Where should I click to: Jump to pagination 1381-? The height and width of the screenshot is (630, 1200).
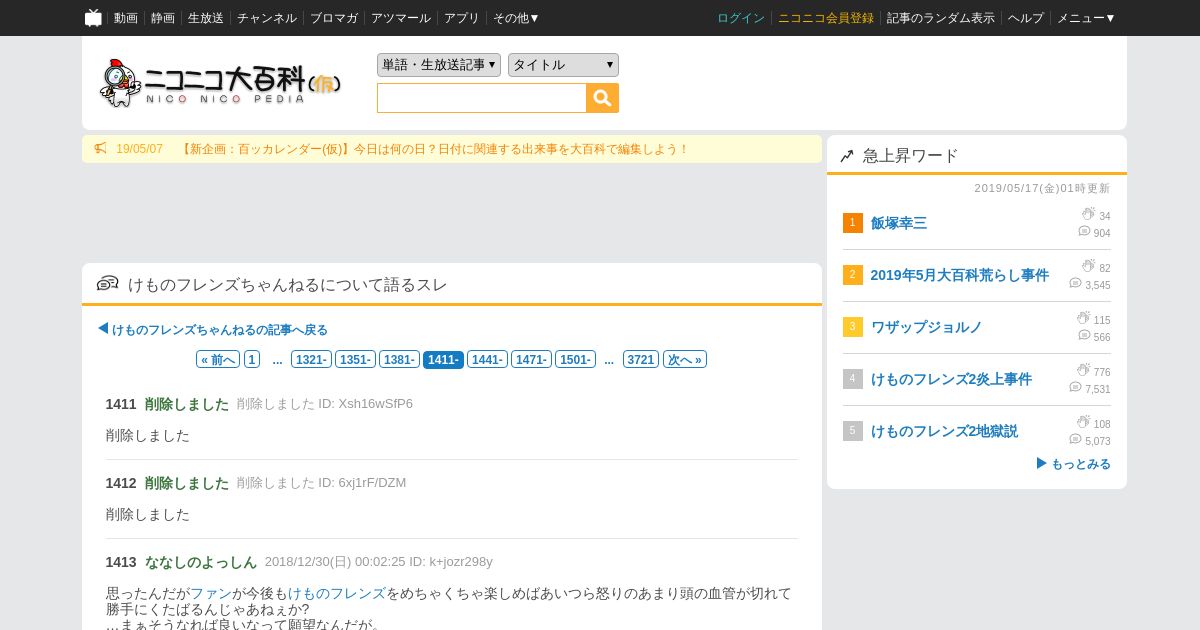coord(399,359)
